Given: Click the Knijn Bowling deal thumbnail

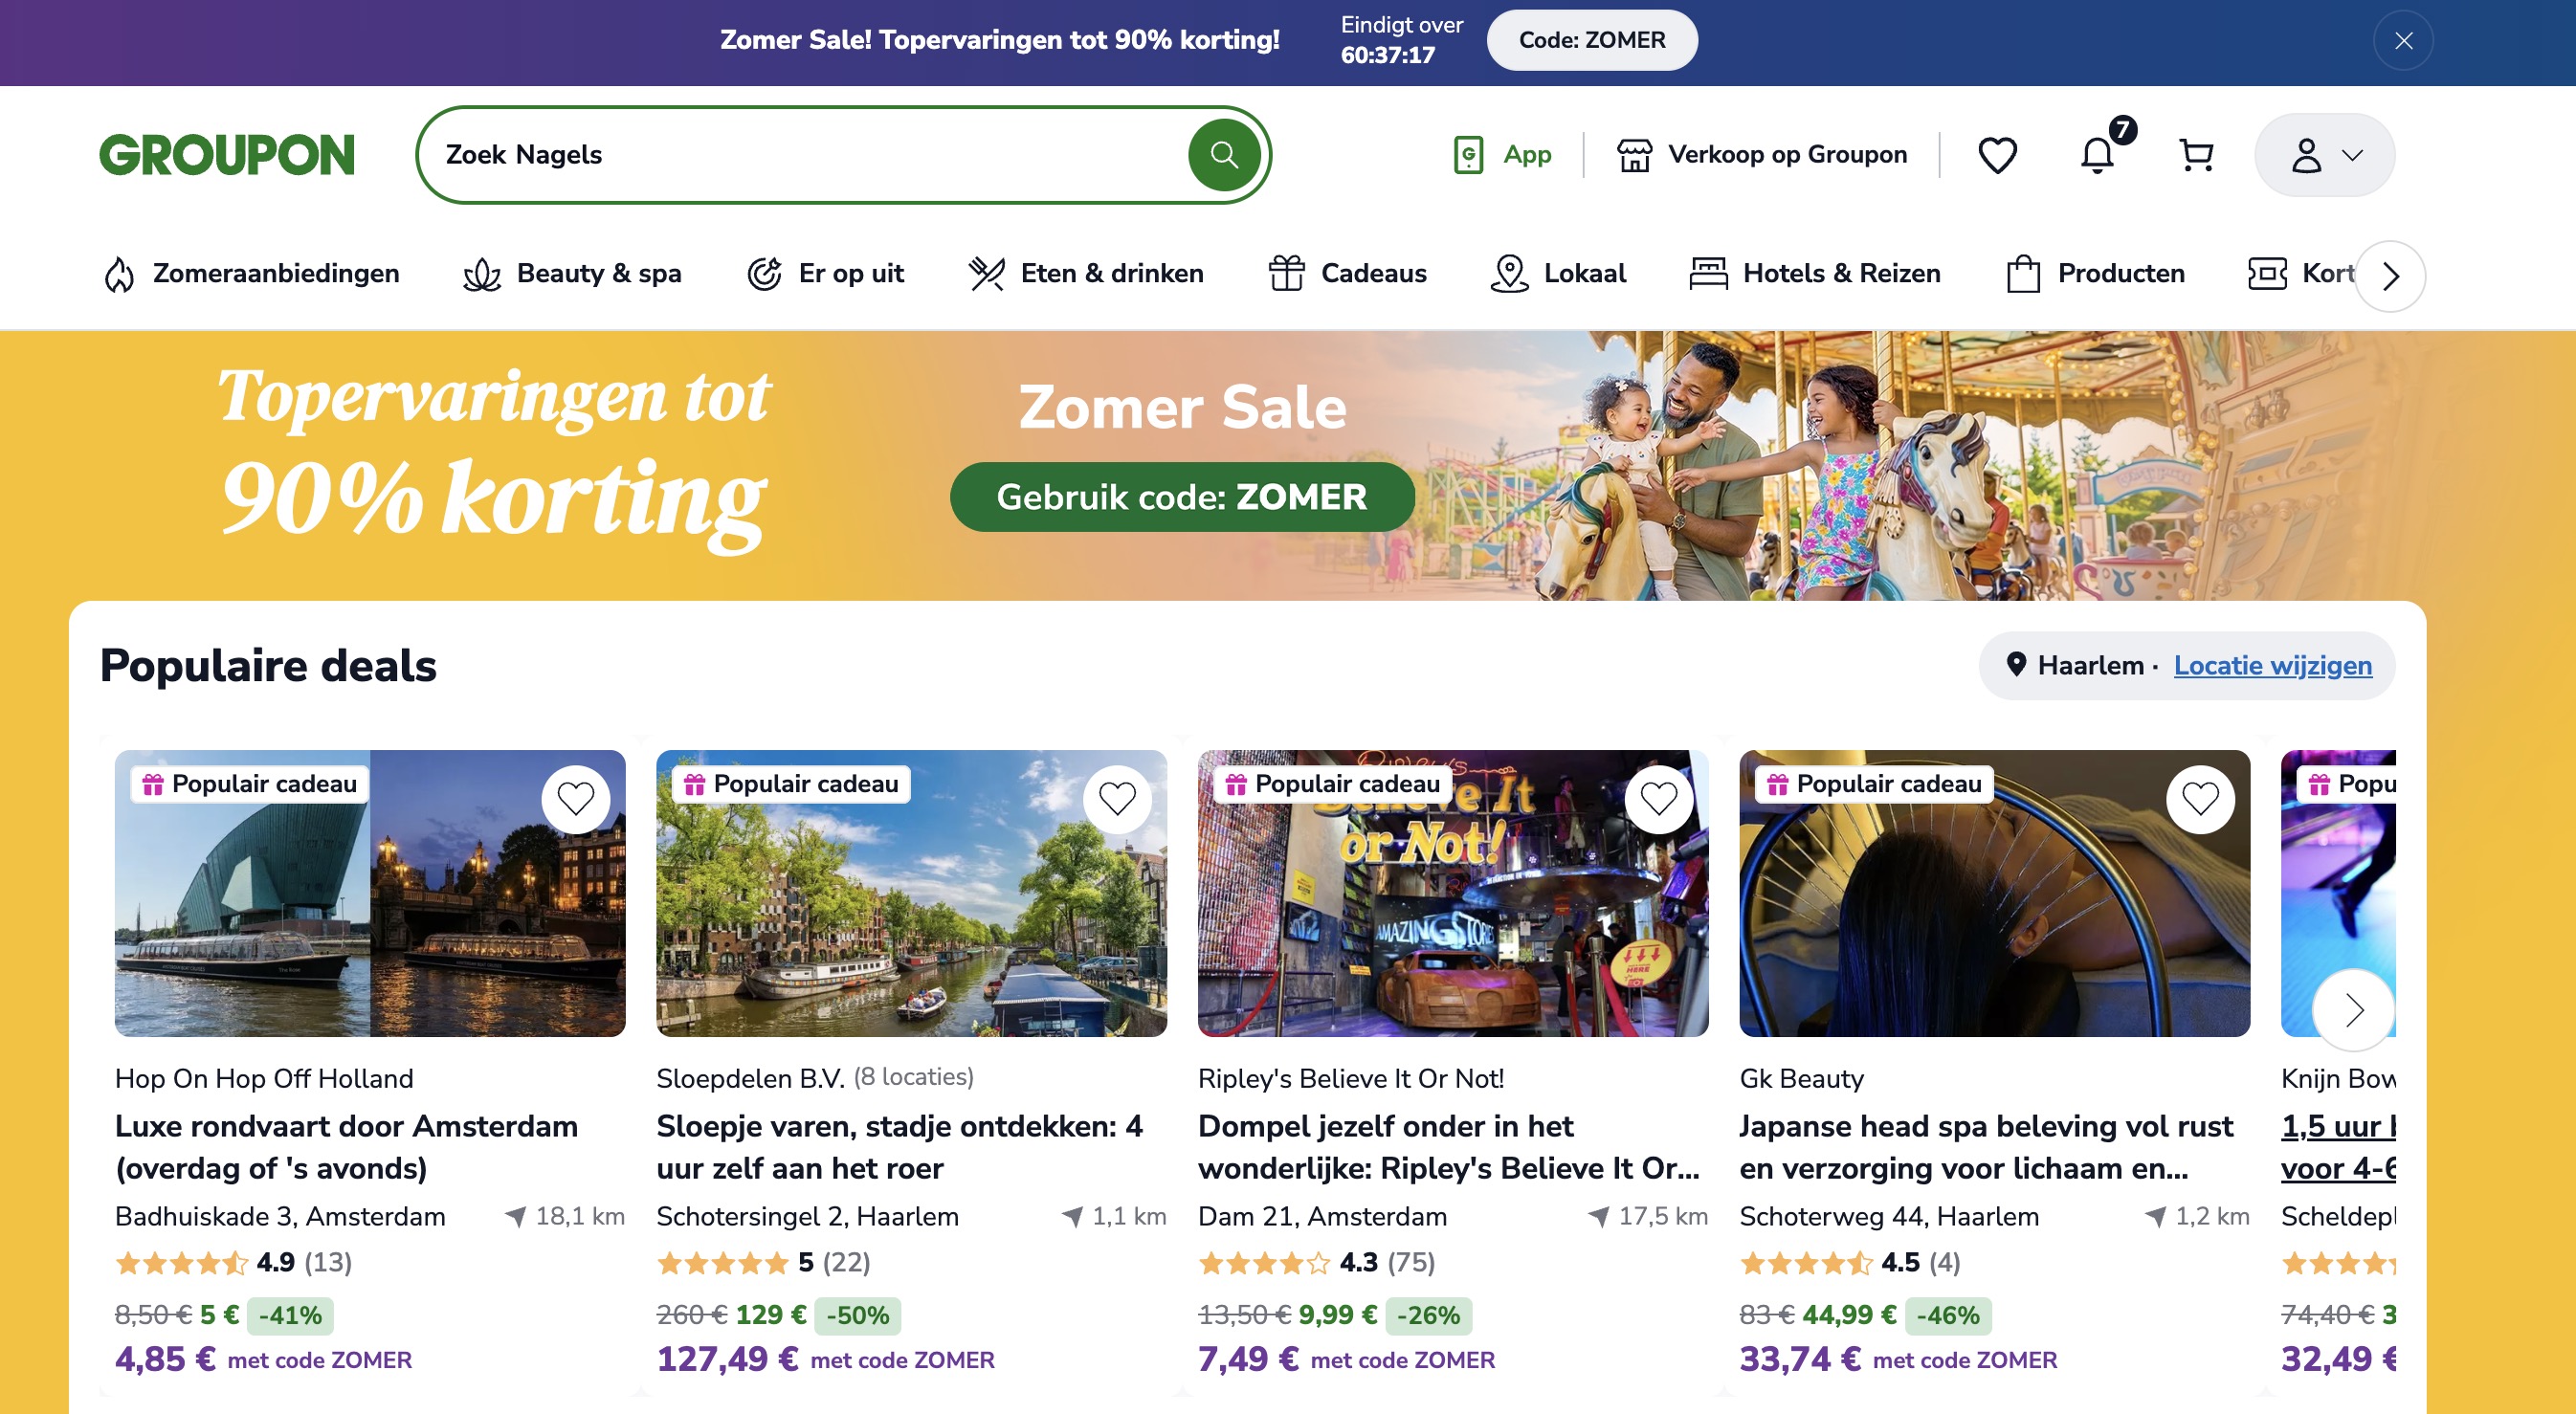Looking at the screenshot, I should click(2338, 893).
